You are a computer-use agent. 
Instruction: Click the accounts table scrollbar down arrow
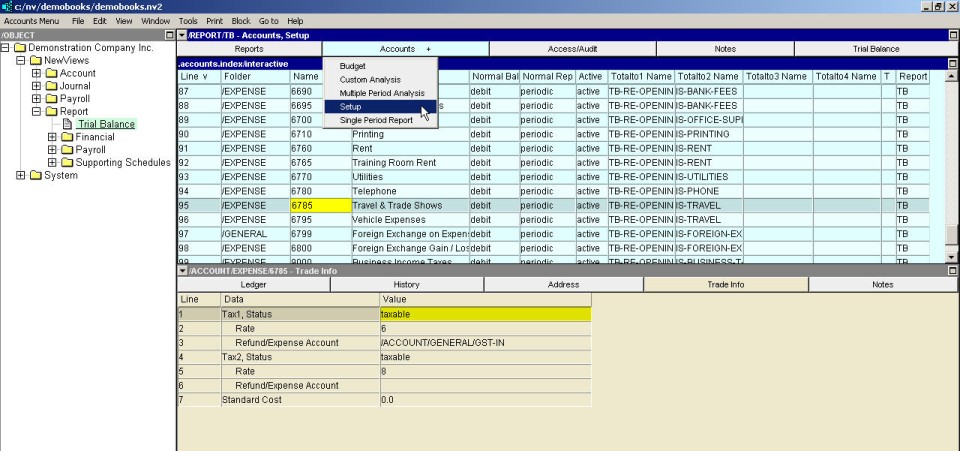pyautogui.click(x=952, y=257)
